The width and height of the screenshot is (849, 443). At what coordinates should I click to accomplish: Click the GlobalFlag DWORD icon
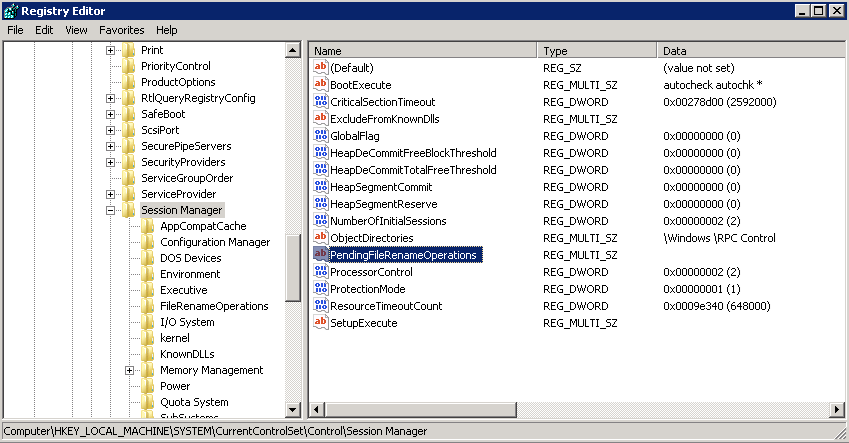321,135
